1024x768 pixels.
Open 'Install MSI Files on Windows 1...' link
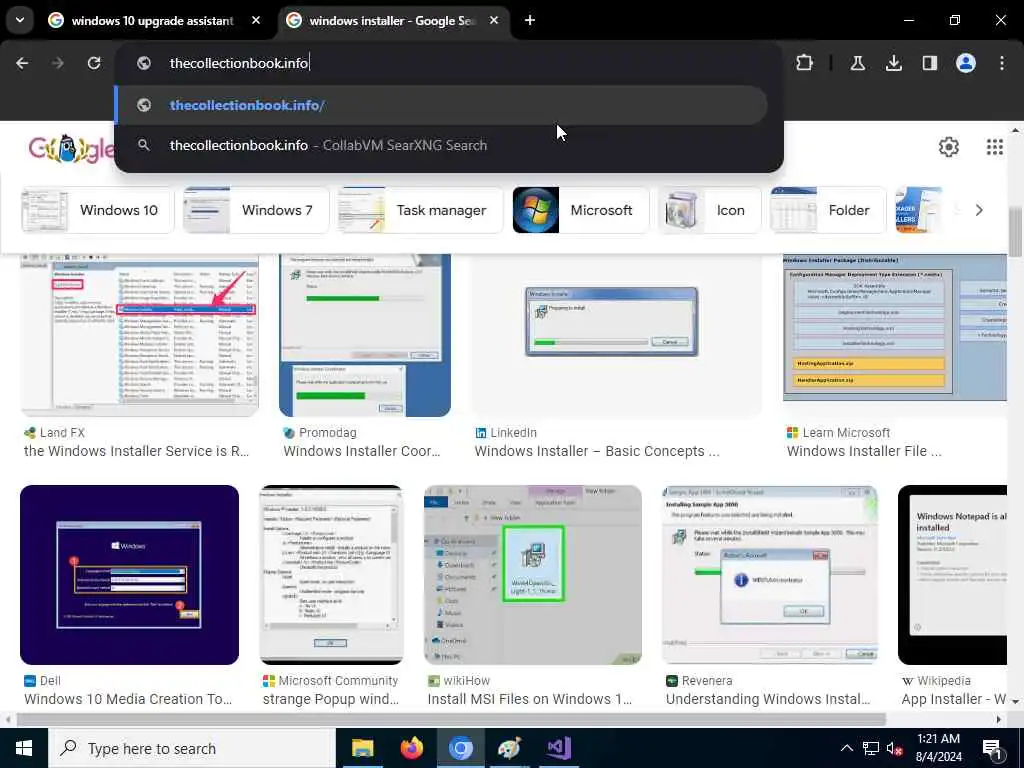[530, 699]
